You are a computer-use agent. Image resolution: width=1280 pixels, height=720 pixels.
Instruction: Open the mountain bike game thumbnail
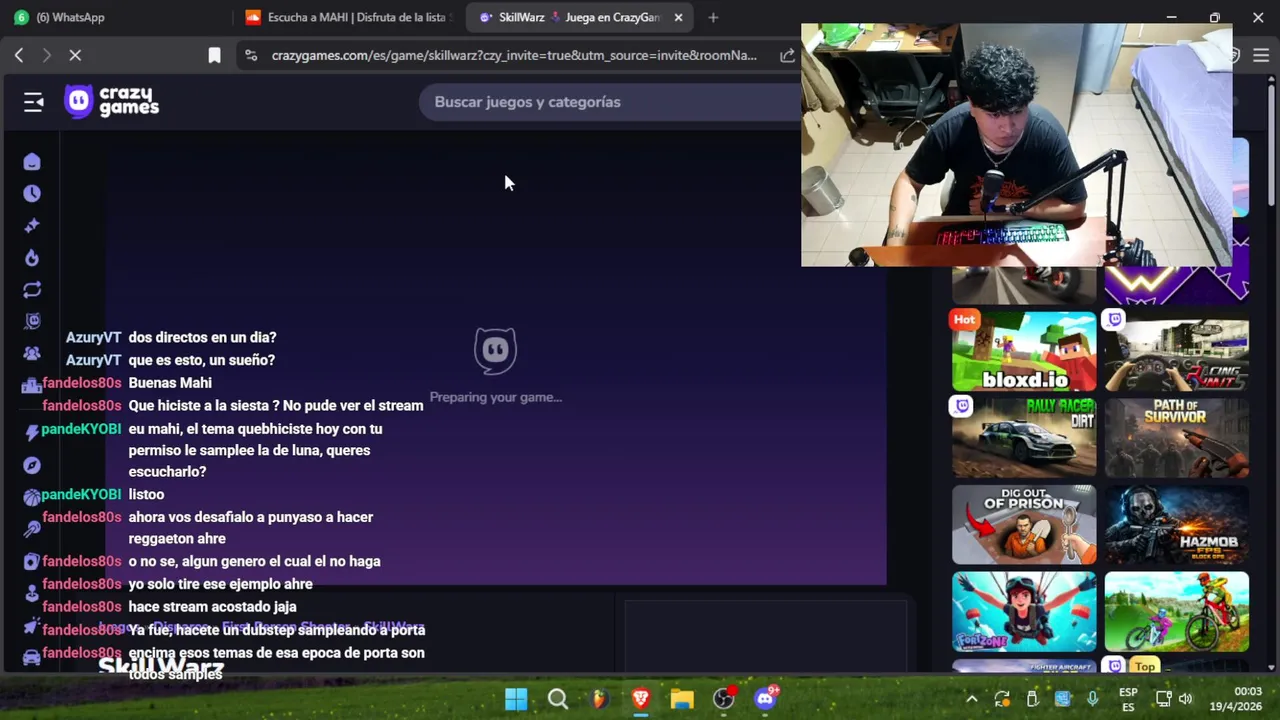(1177, 611)
